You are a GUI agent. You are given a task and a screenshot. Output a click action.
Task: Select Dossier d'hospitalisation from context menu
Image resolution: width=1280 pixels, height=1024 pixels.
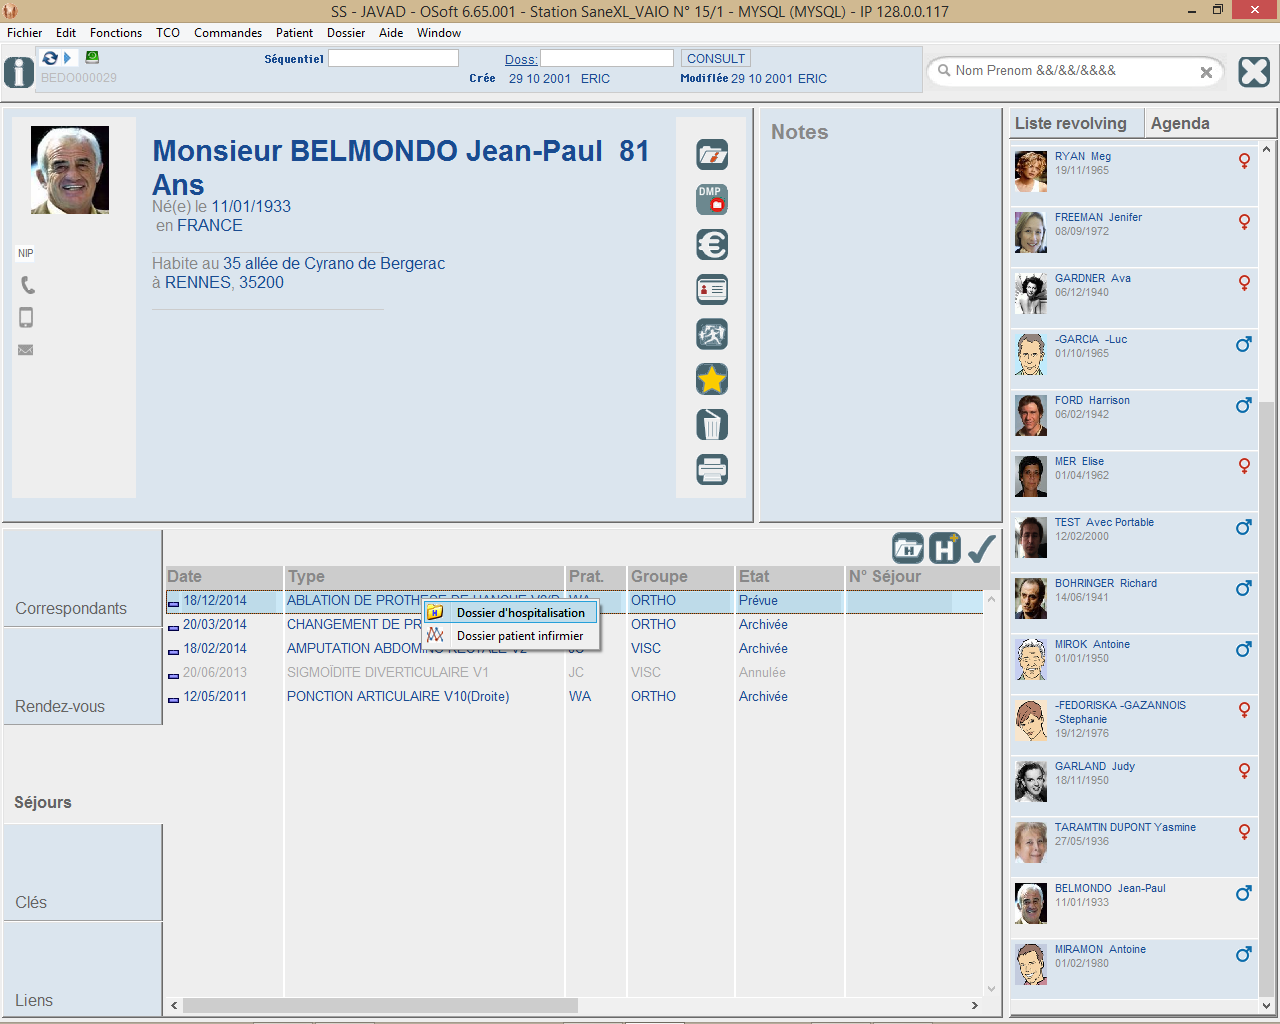pos(520,613)
